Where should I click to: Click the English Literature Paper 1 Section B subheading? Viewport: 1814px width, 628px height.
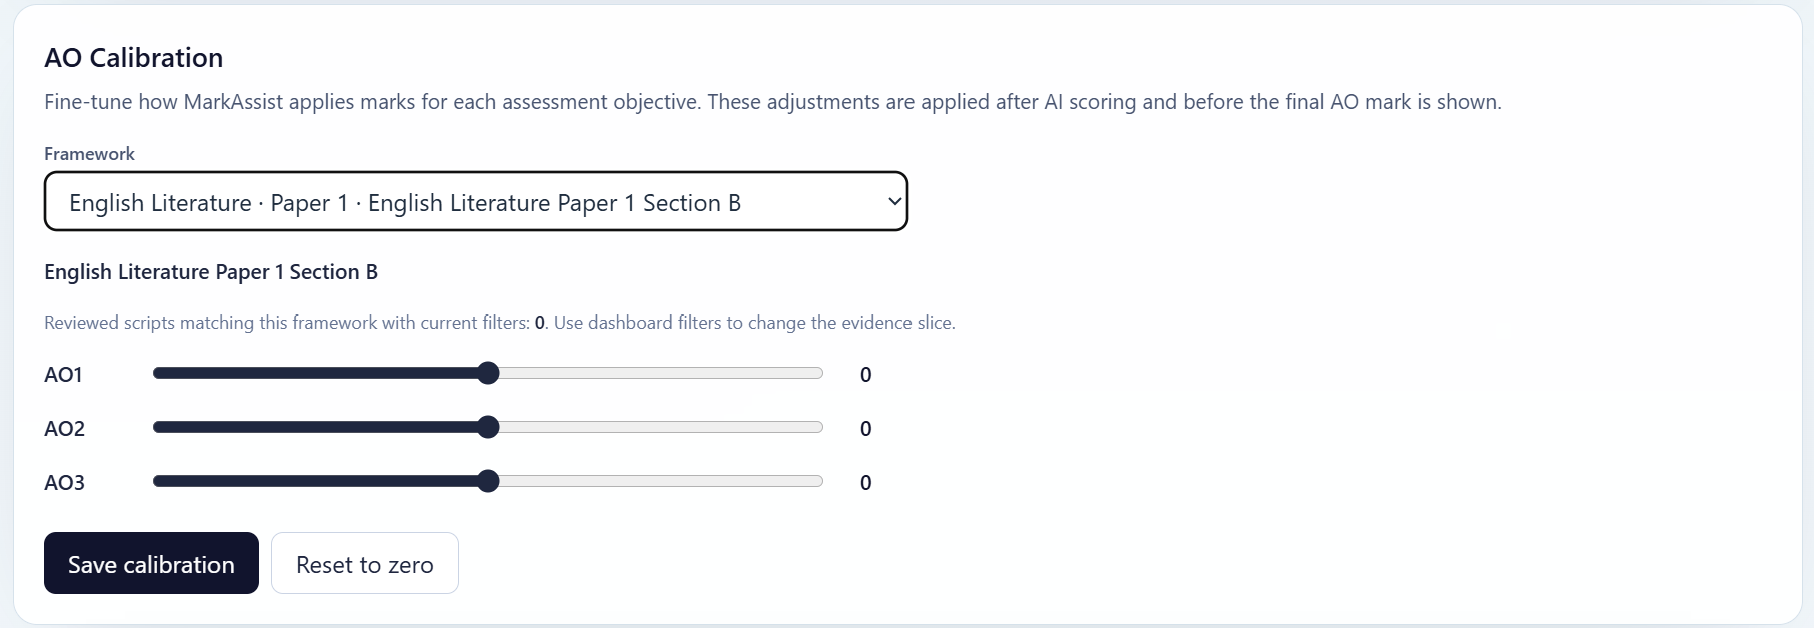tap(210, 271)
